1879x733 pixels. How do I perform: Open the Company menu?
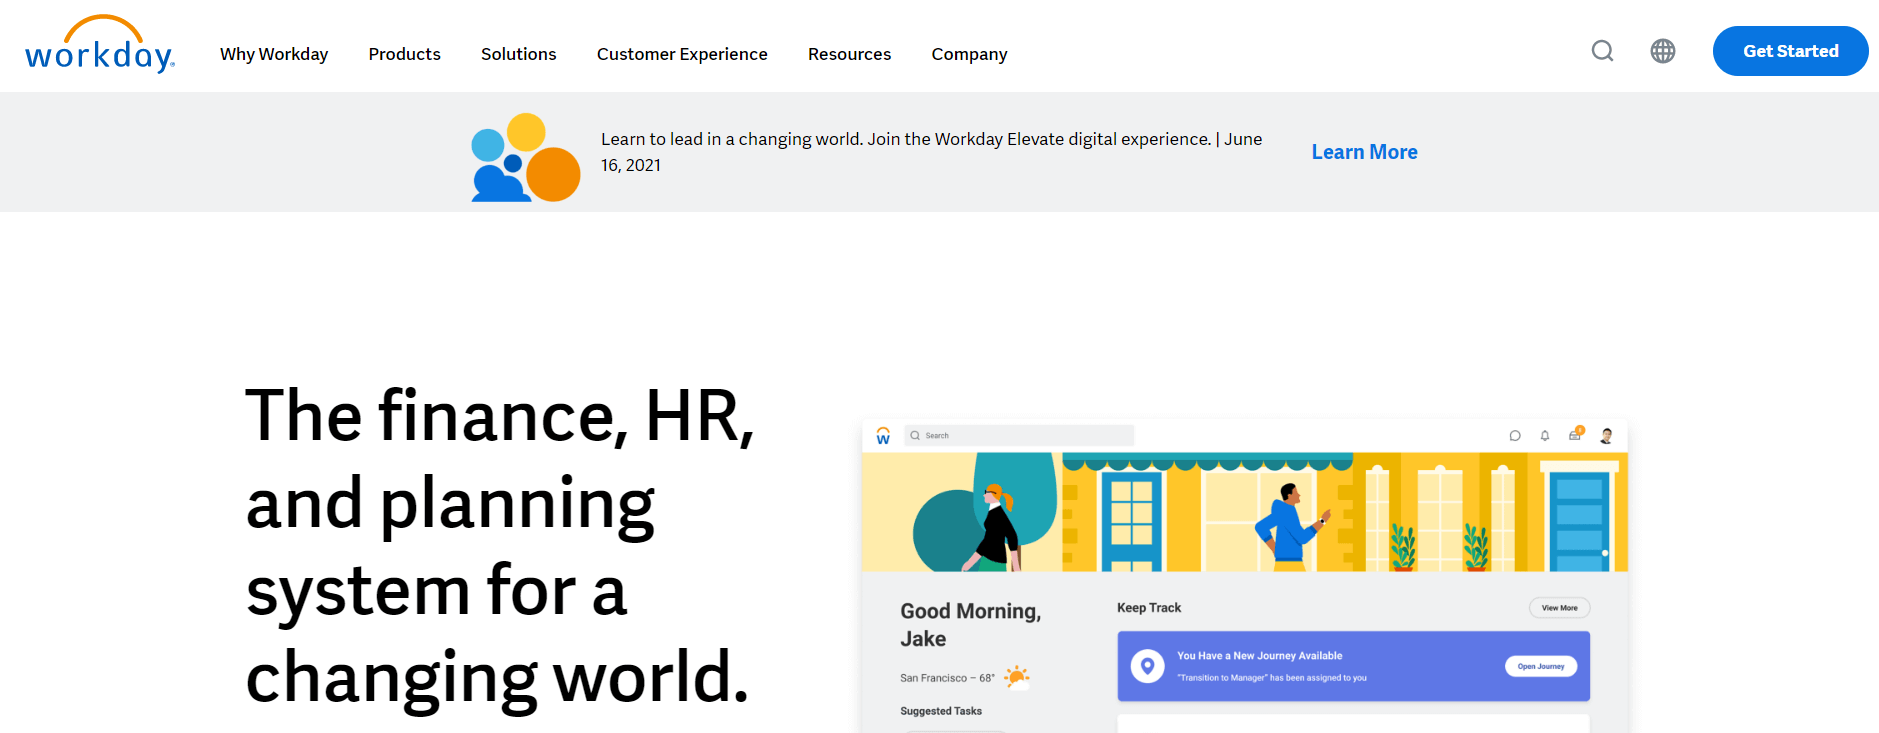click(x=969, y=54)
